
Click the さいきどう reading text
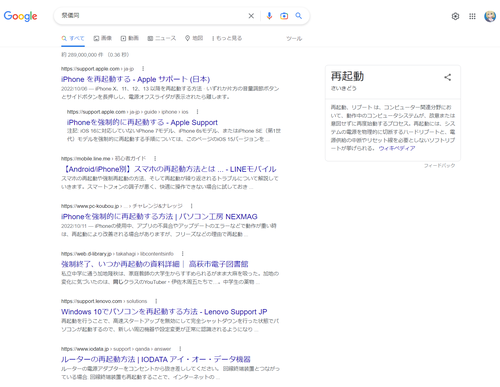[x=344, y=88]
